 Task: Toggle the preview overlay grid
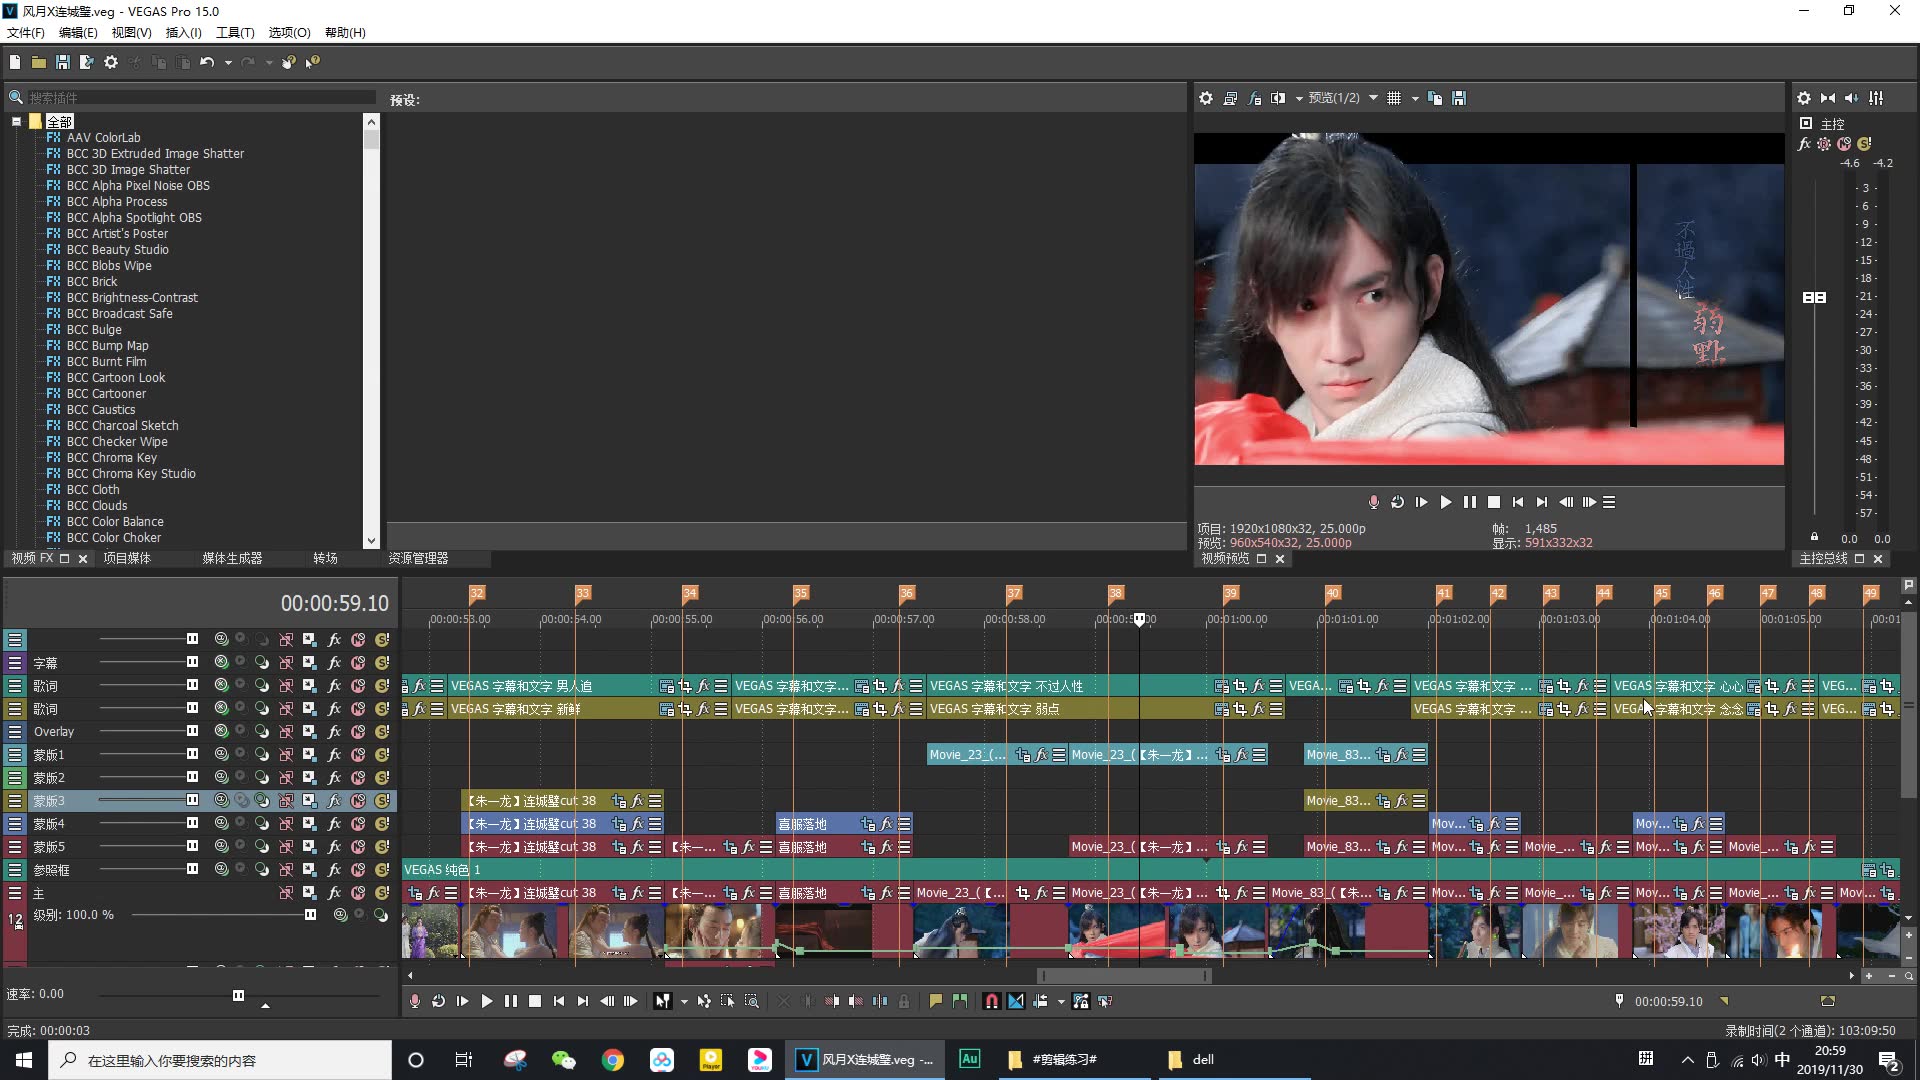(x=1394, y=98)
